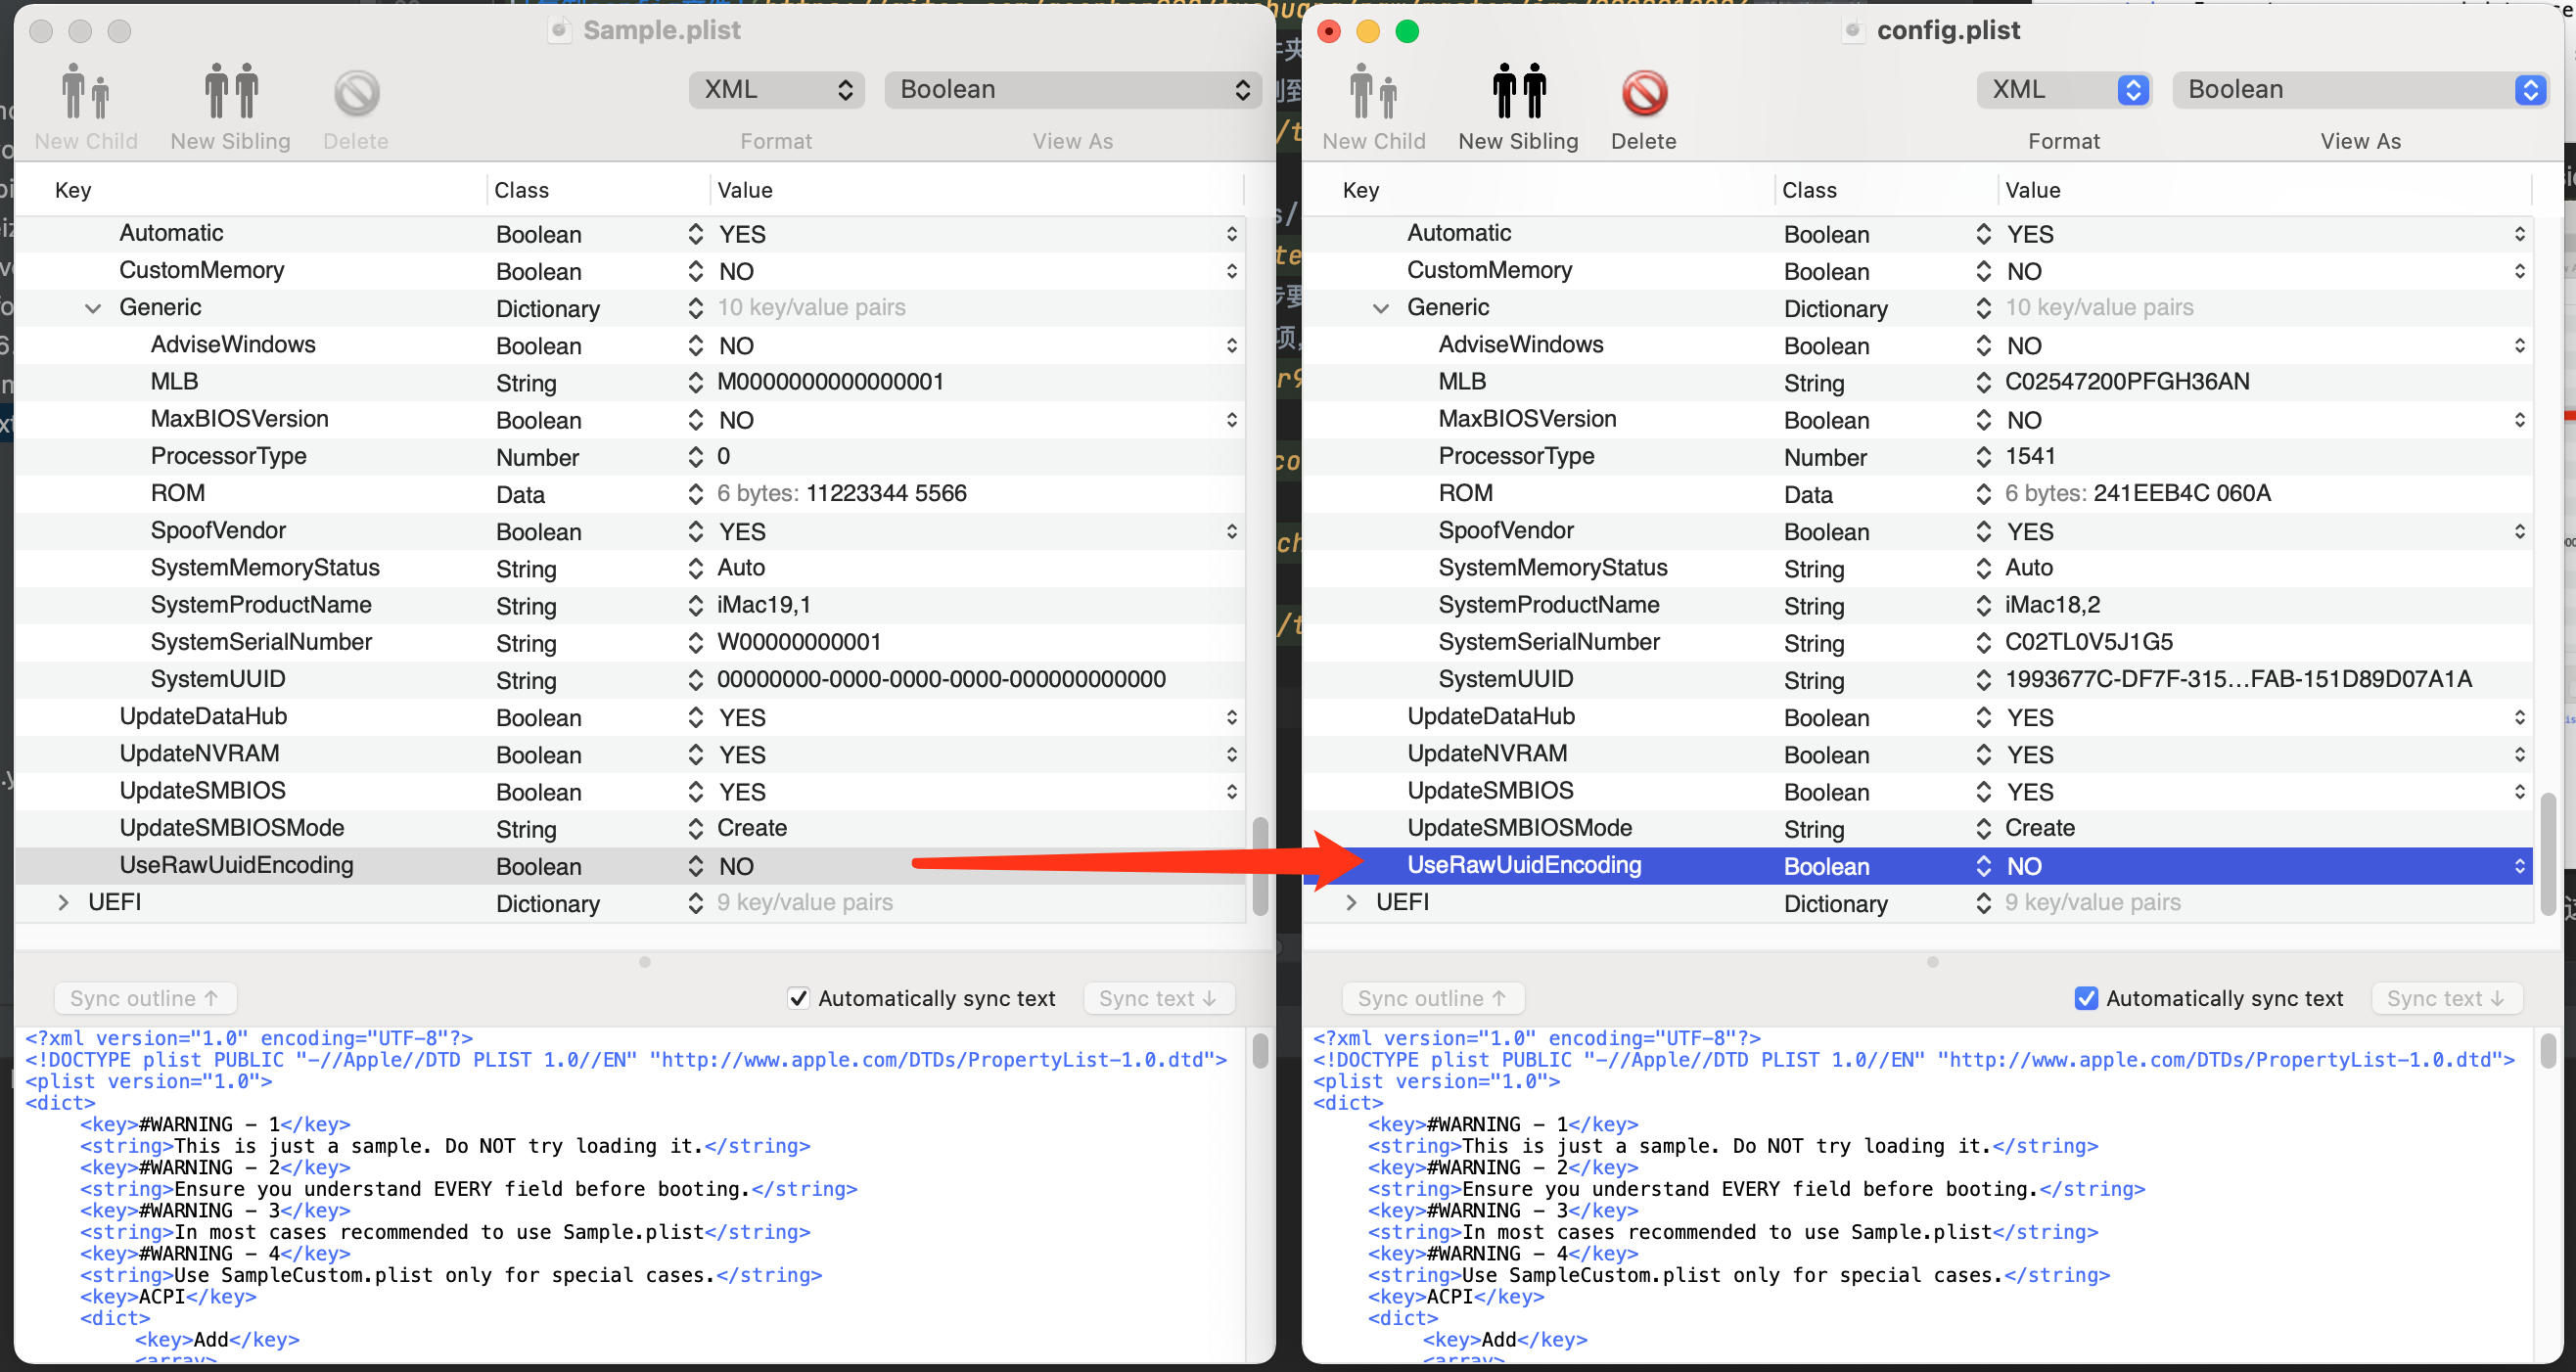Change MaxBIOSVersion value stepper in config.plist
Viewport: 2576px width, 1372px height.
point(2519,420)
